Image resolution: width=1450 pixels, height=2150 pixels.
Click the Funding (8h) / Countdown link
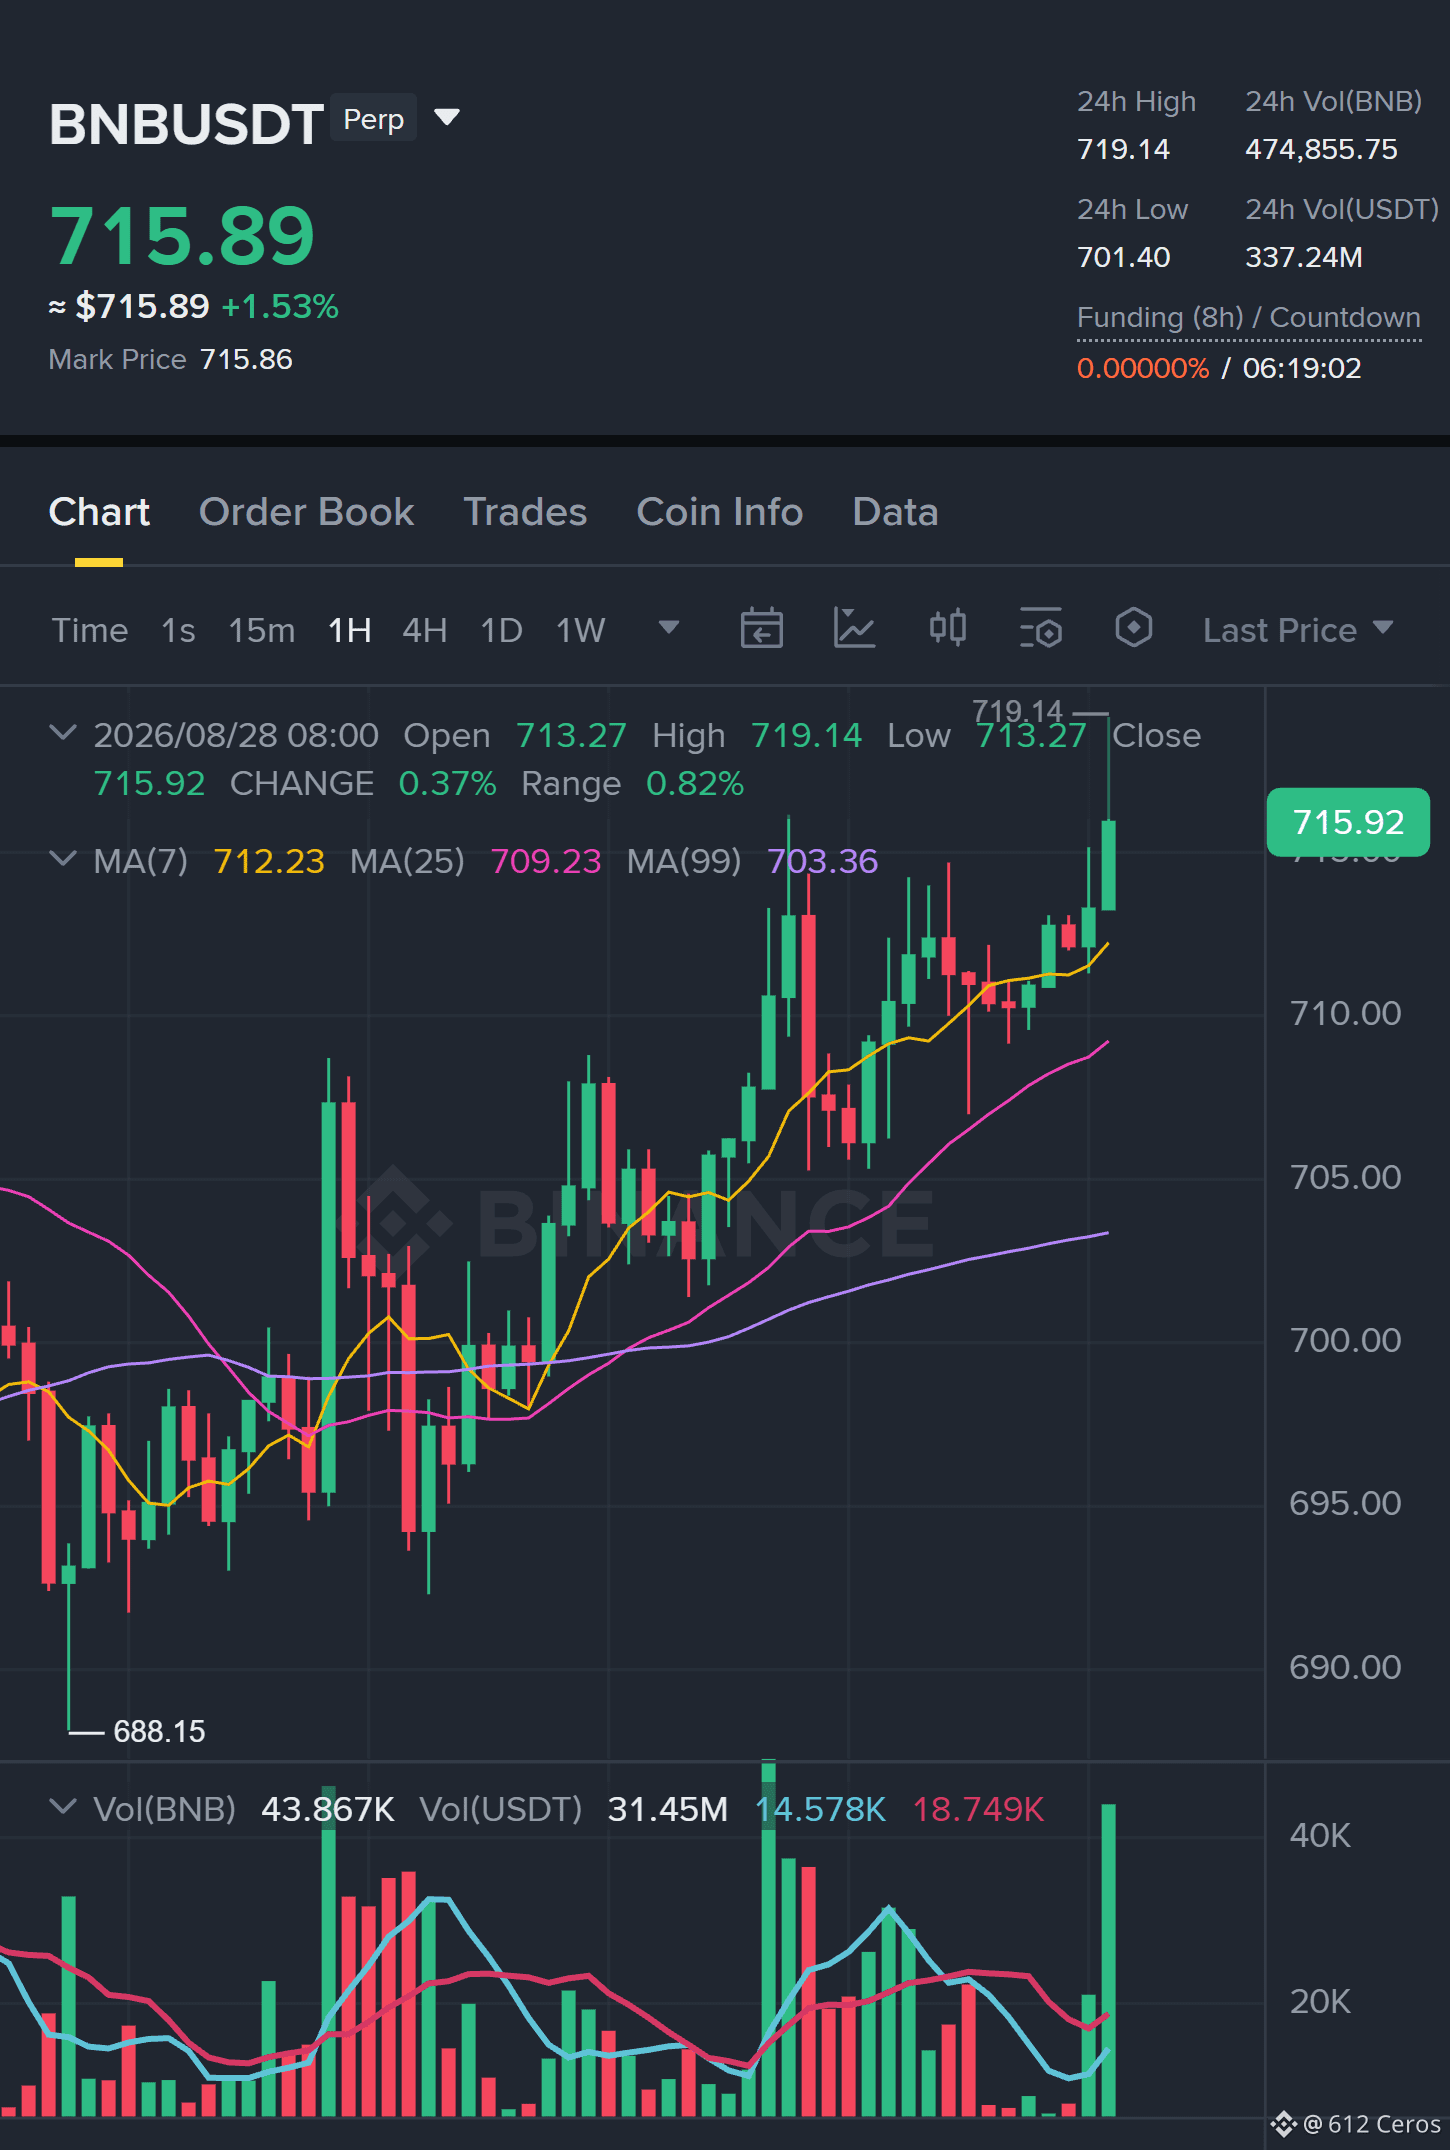[1249, 318]
